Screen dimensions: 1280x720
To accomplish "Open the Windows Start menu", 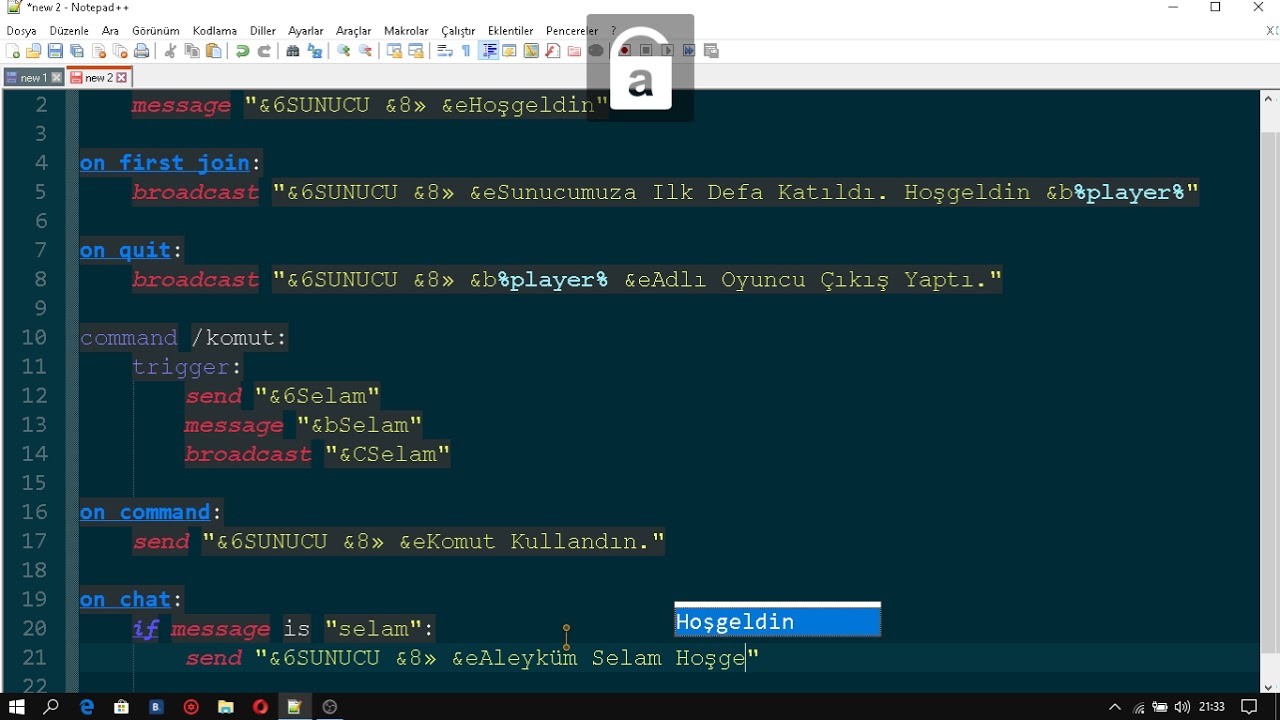I will pos(16,707).
